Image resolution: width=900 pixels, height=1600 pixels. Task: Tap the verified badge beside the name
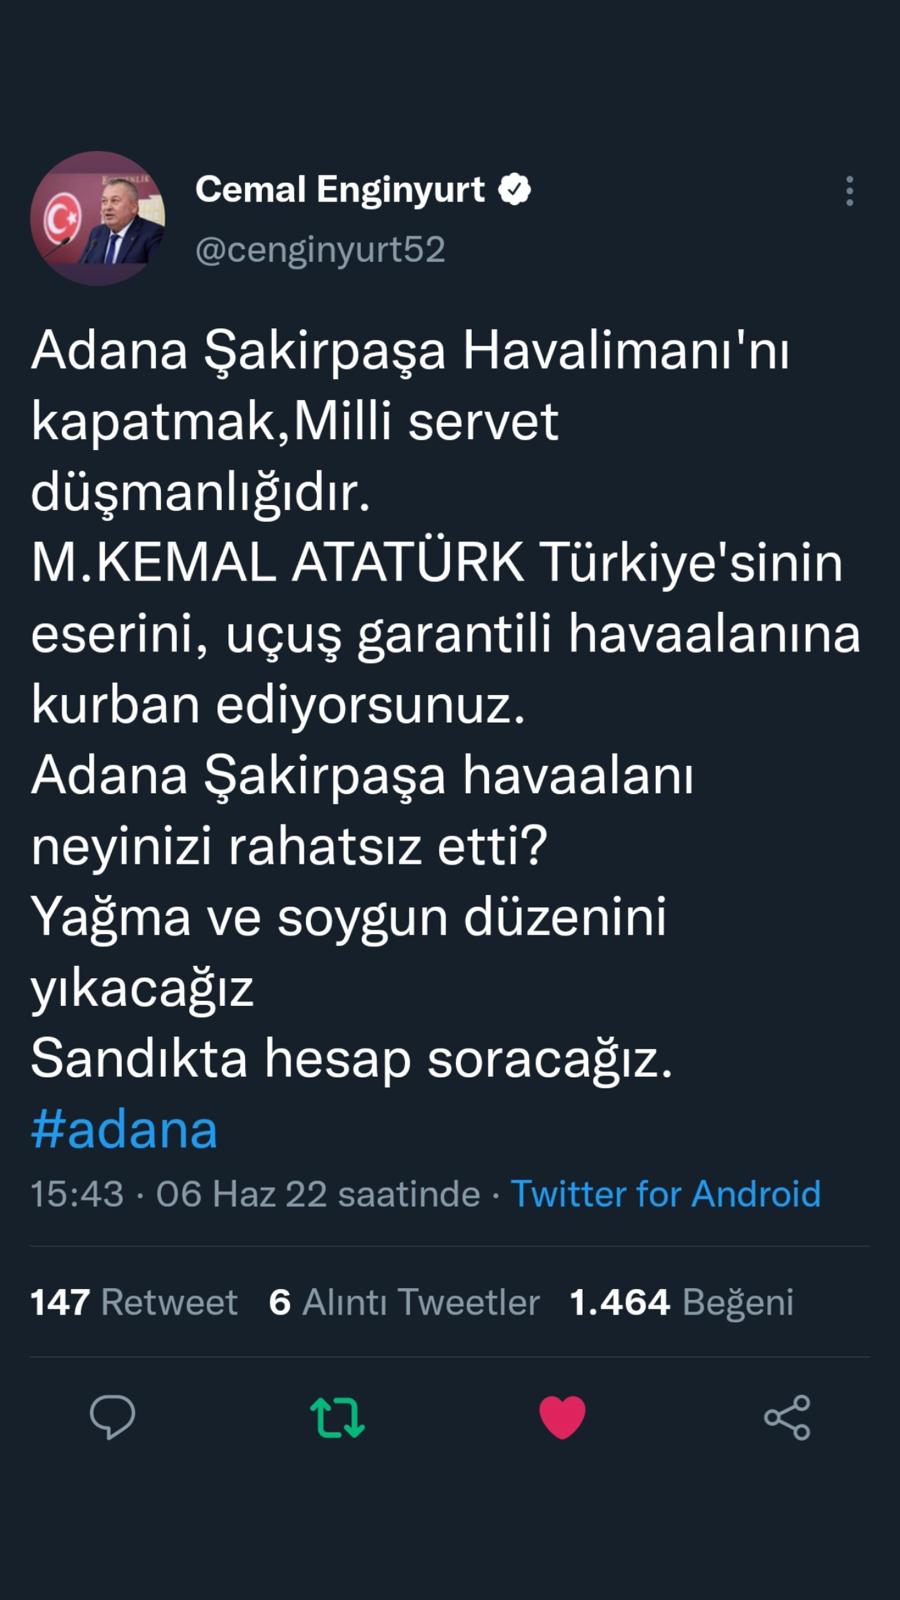coord(514,189)
